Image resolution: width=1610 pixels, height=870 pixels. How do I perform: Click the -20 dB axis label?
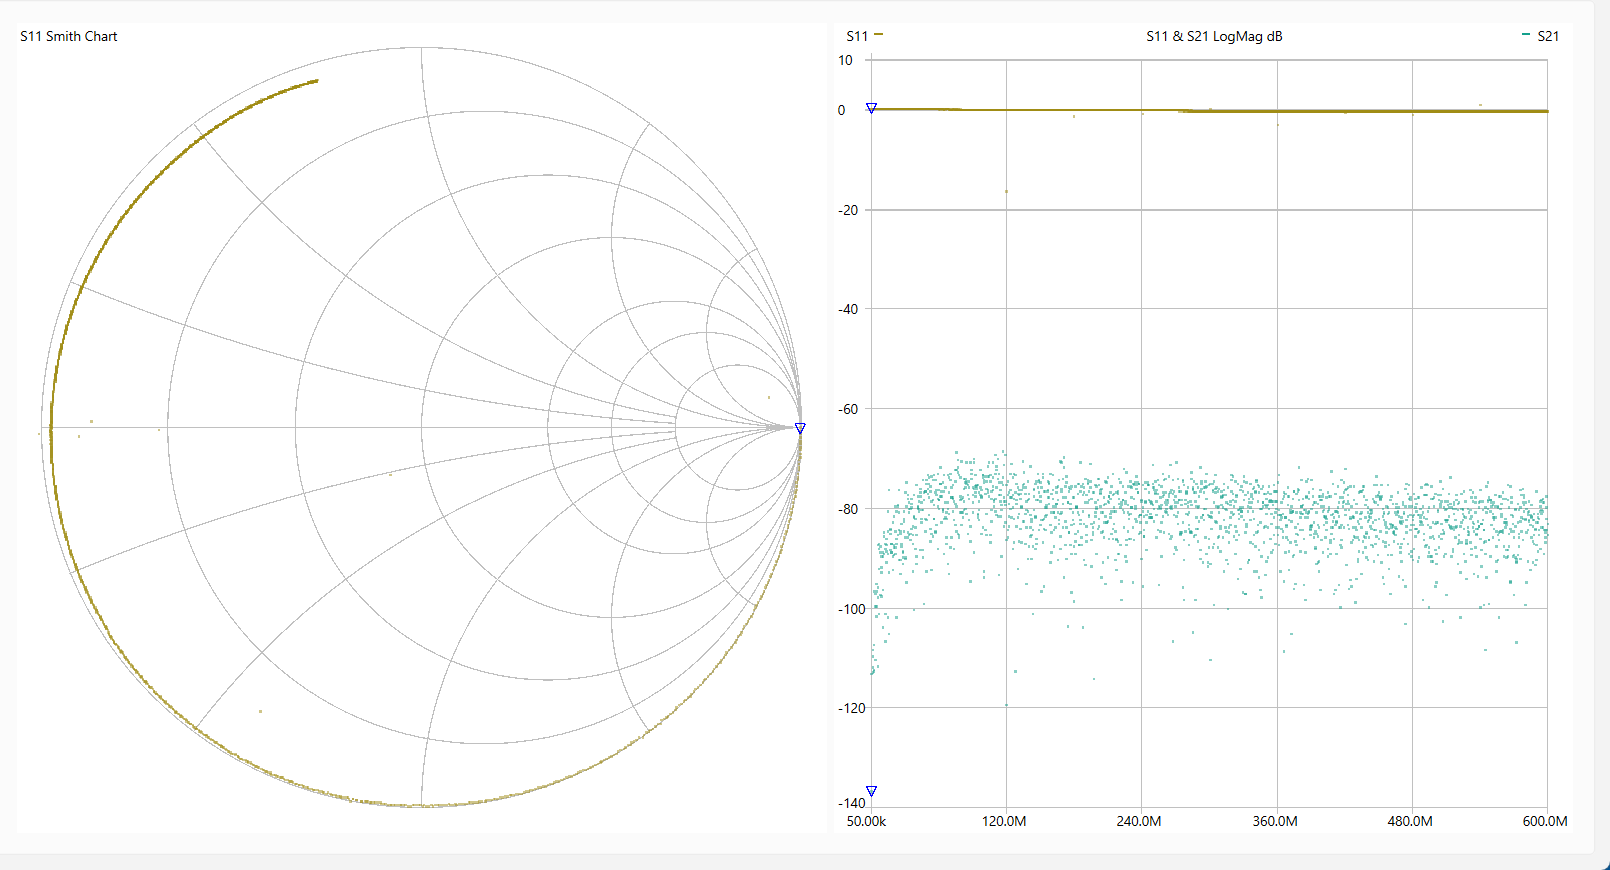(848, 210)
